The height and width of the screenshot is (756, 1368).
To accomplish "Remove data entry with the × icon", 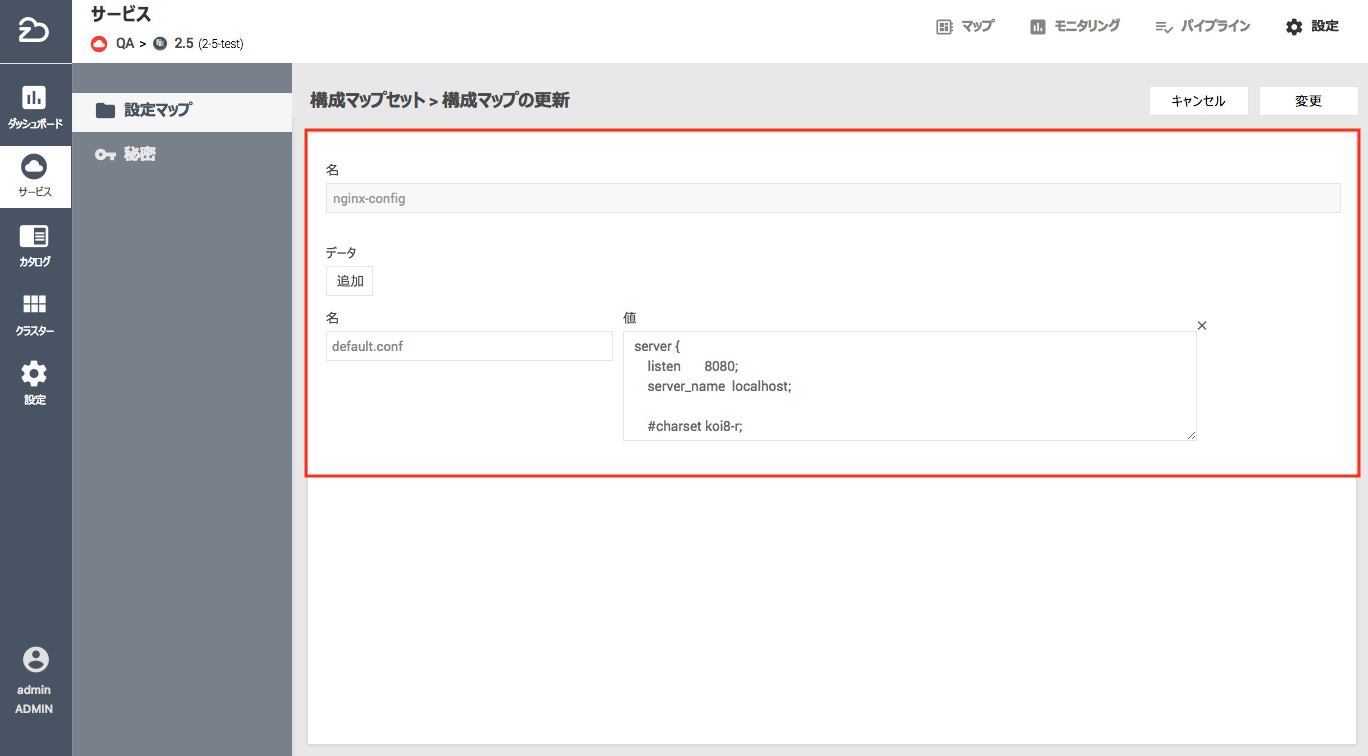I will [1202, 326].
